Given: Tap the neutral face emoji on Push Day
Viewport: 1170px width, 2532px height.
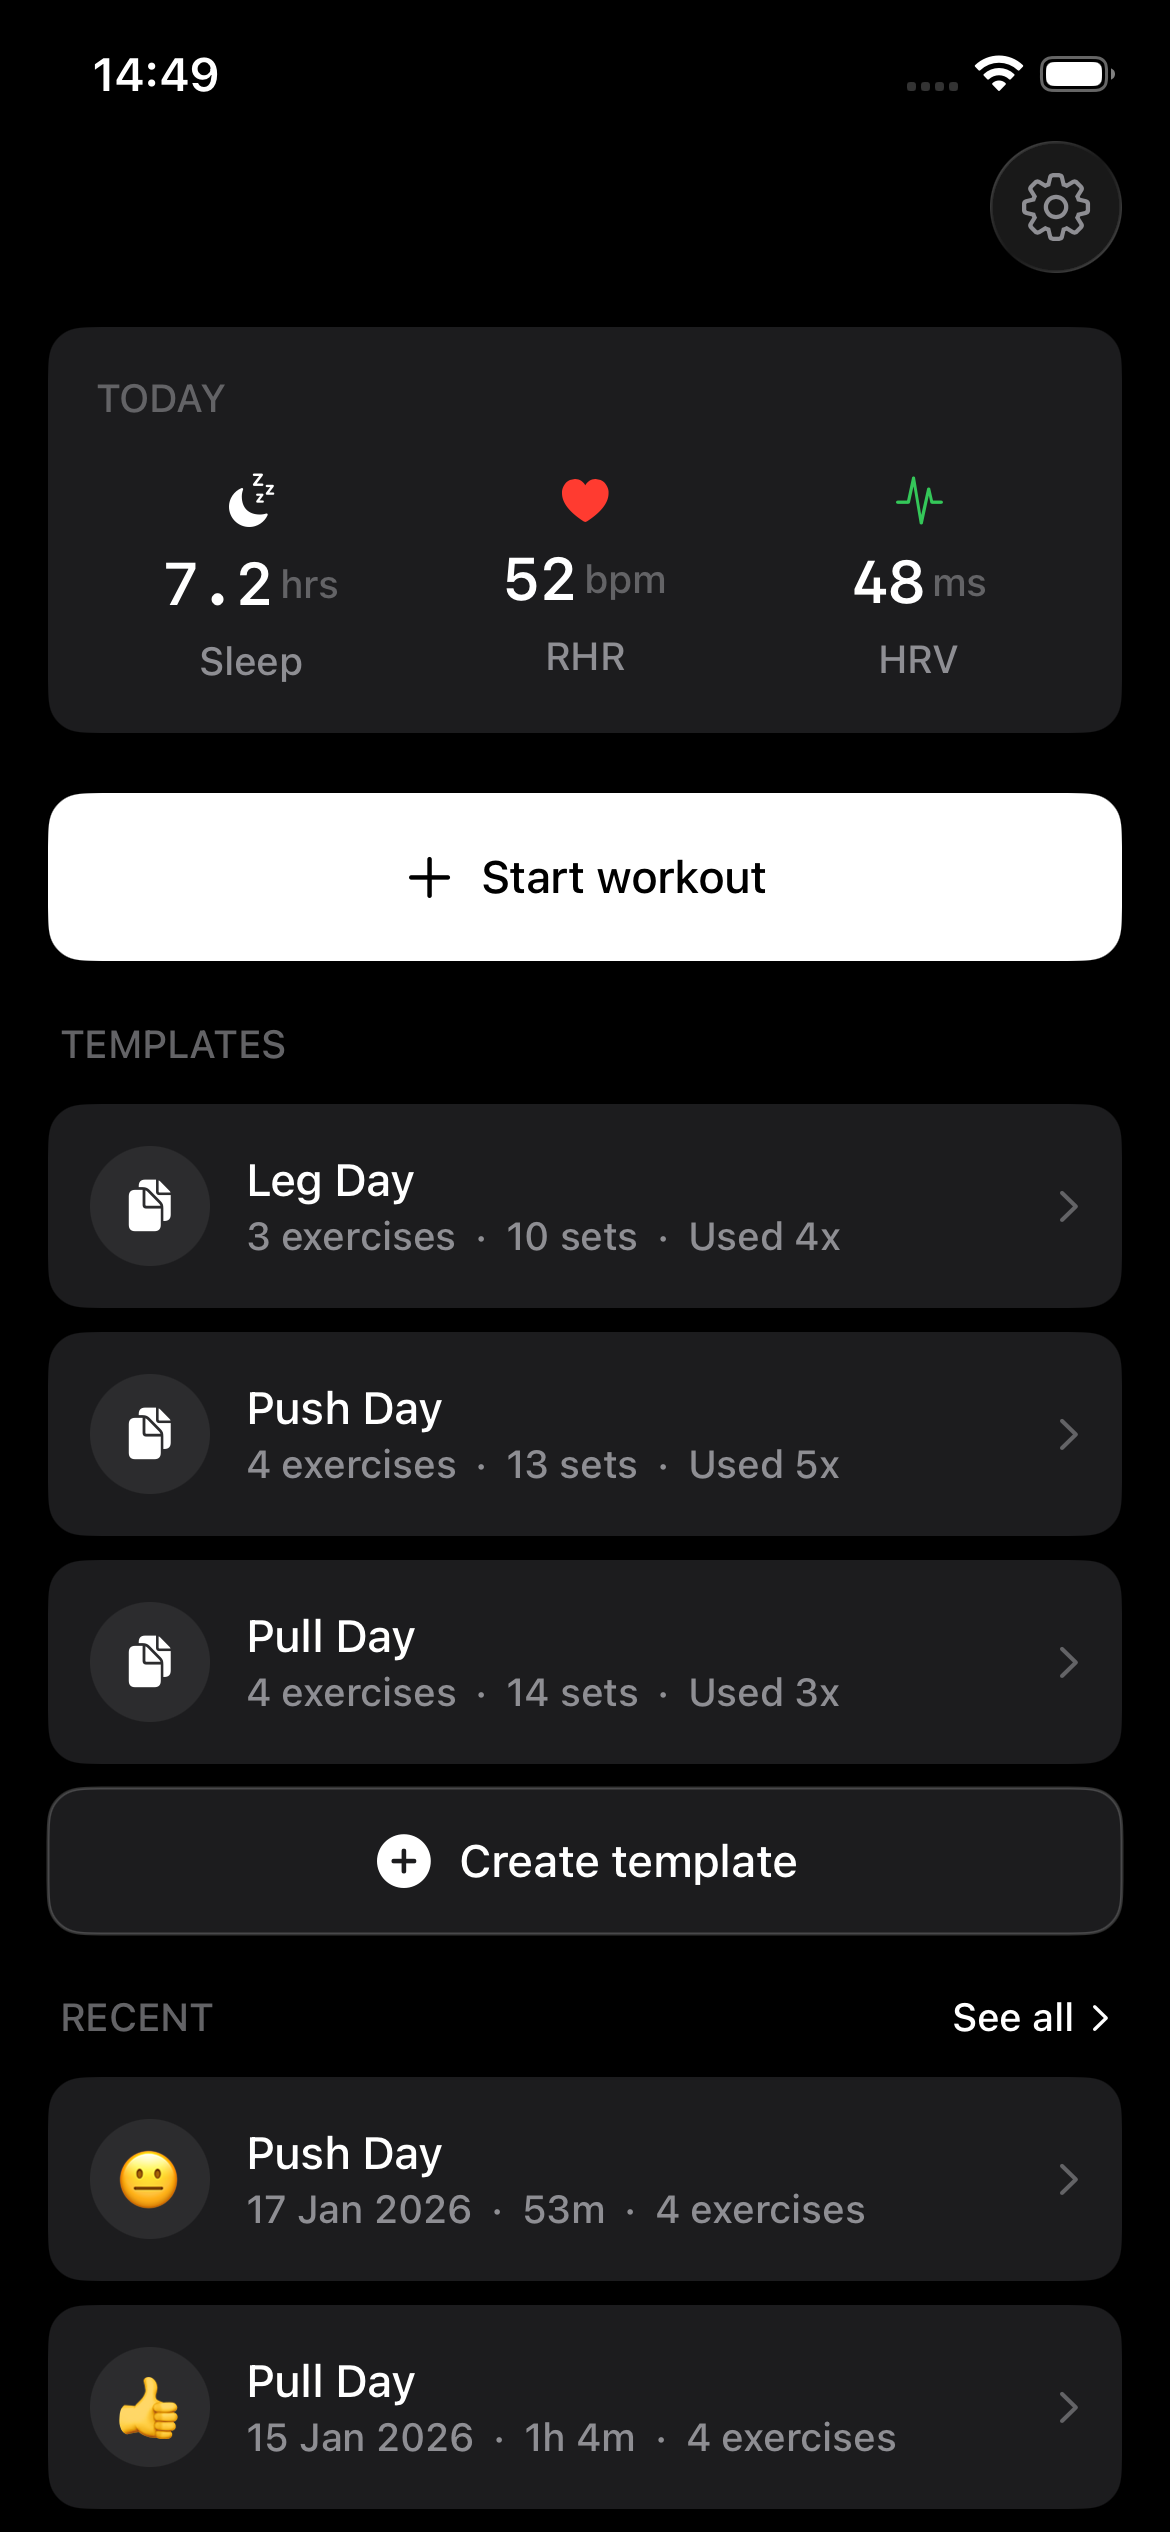Looking at the screenshot, I should (150, 2179).
